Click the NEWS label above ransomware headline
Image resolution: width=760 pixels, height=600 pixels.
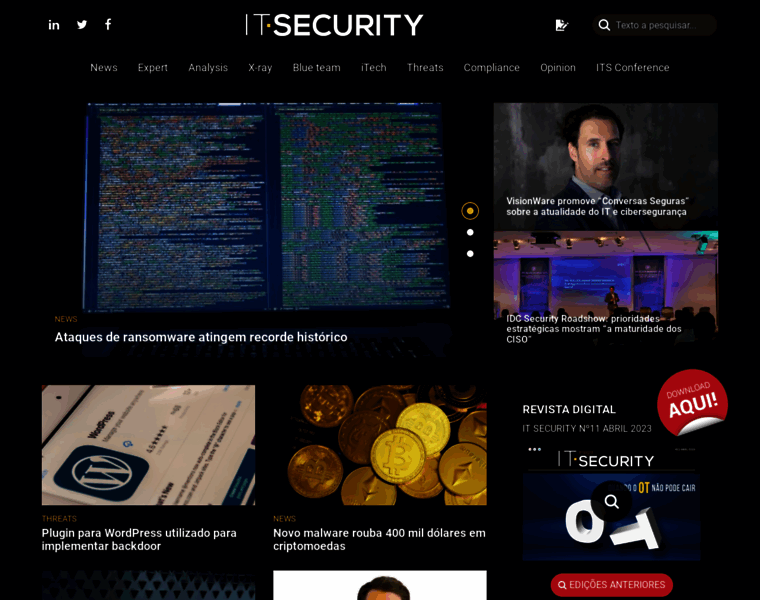coord(66,319)
